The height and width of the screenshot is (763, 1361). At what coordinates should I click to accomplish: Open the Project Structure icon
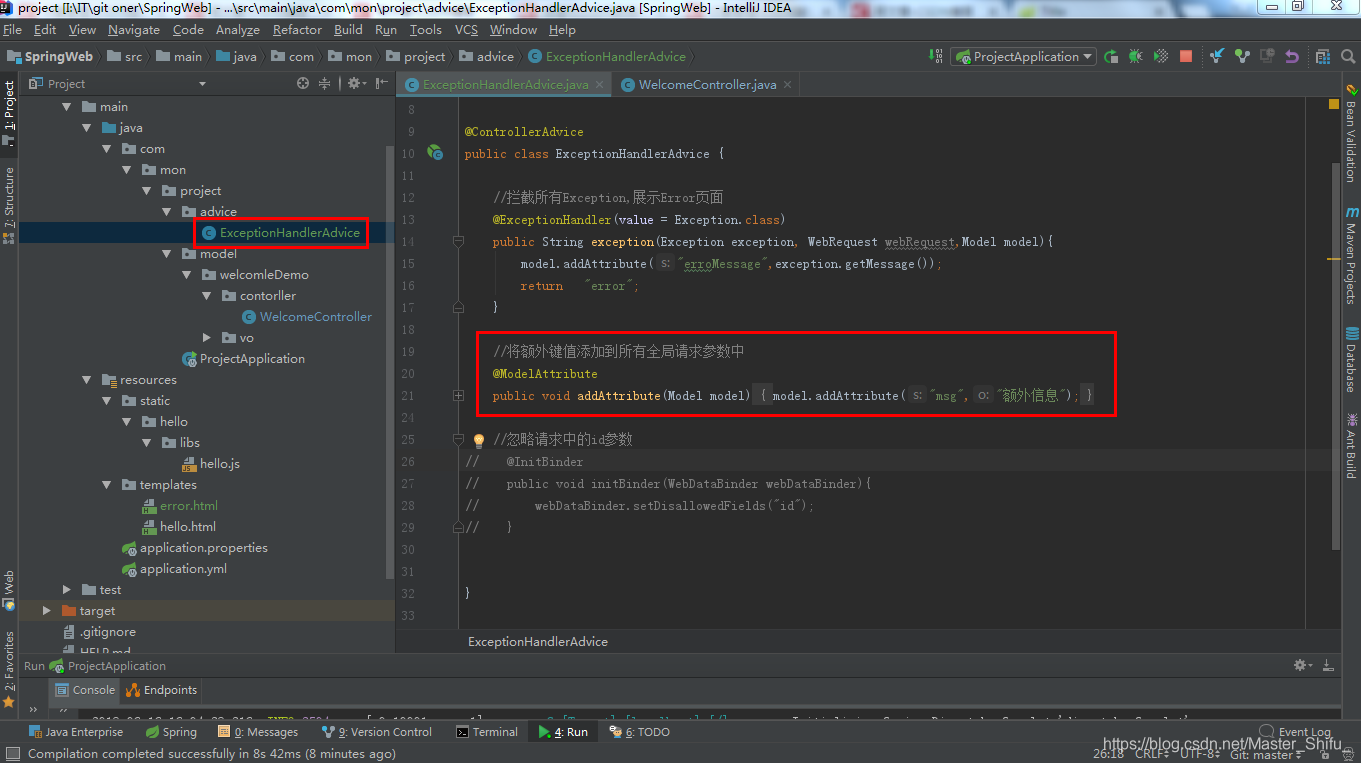(x=1323, y=57)
